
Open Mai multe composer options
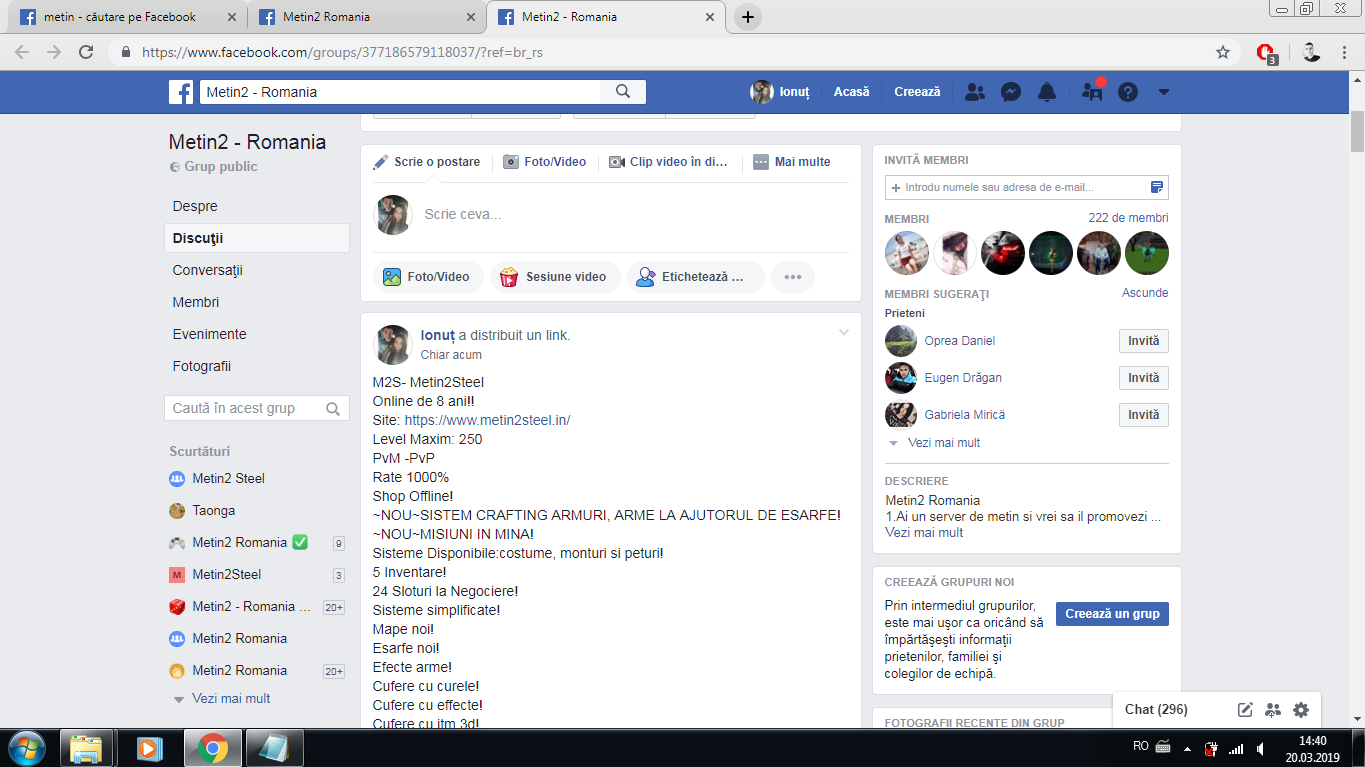pos(792,162)
